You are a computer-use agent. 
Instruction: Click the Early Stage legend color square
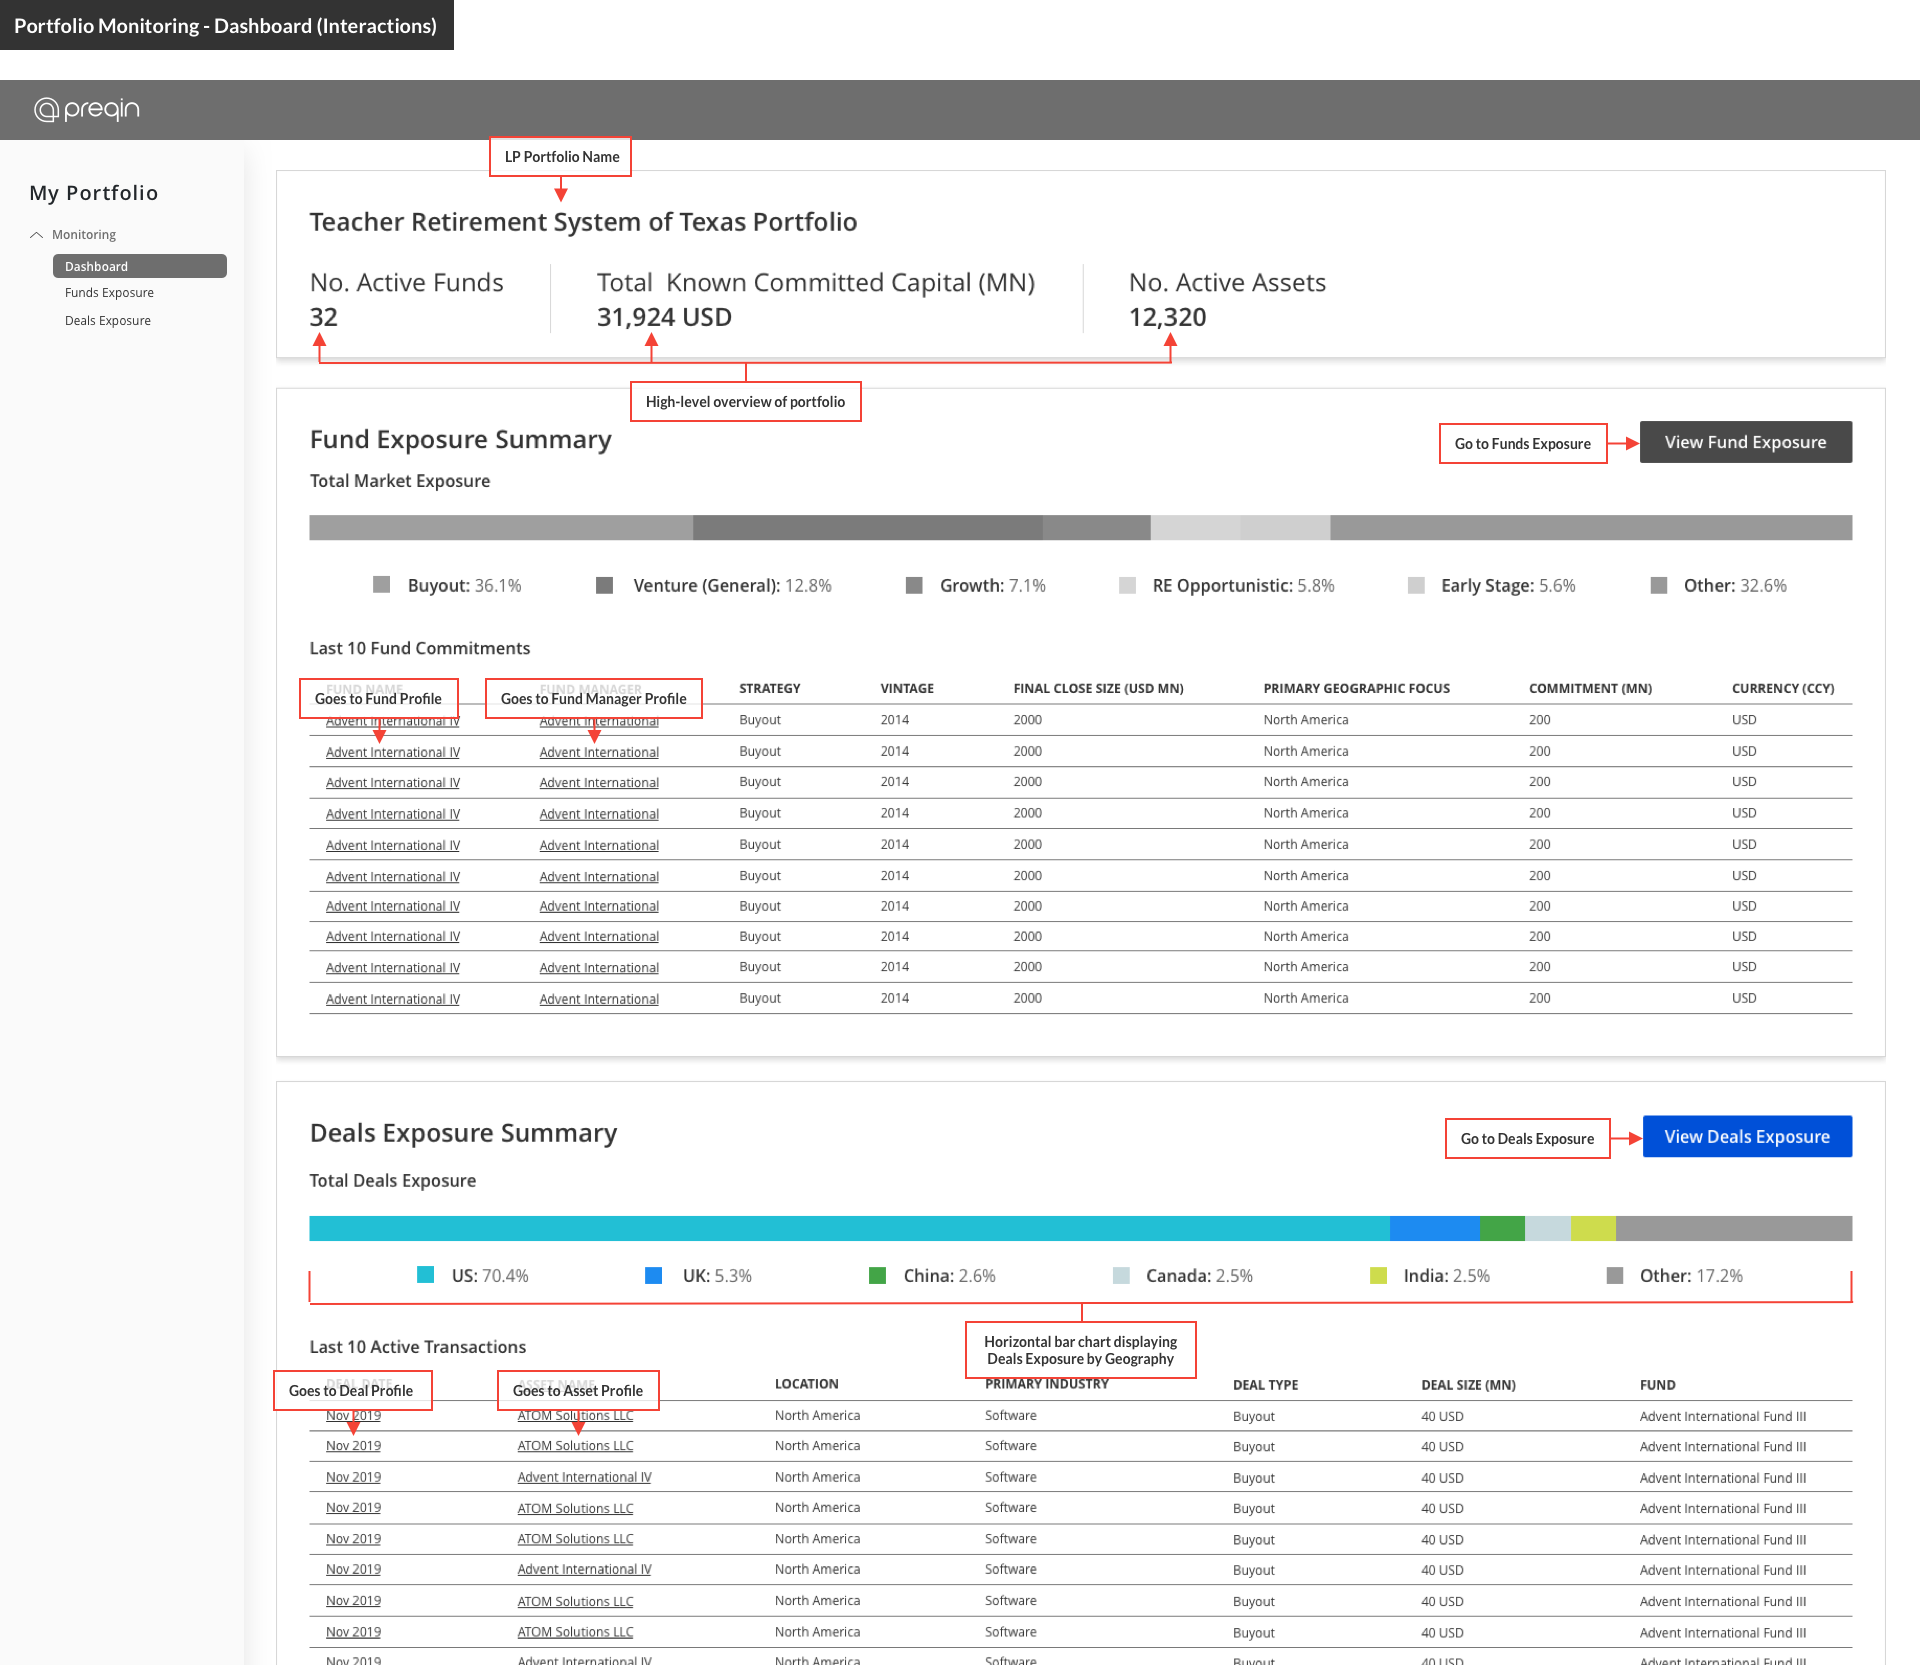[1416, 585]
